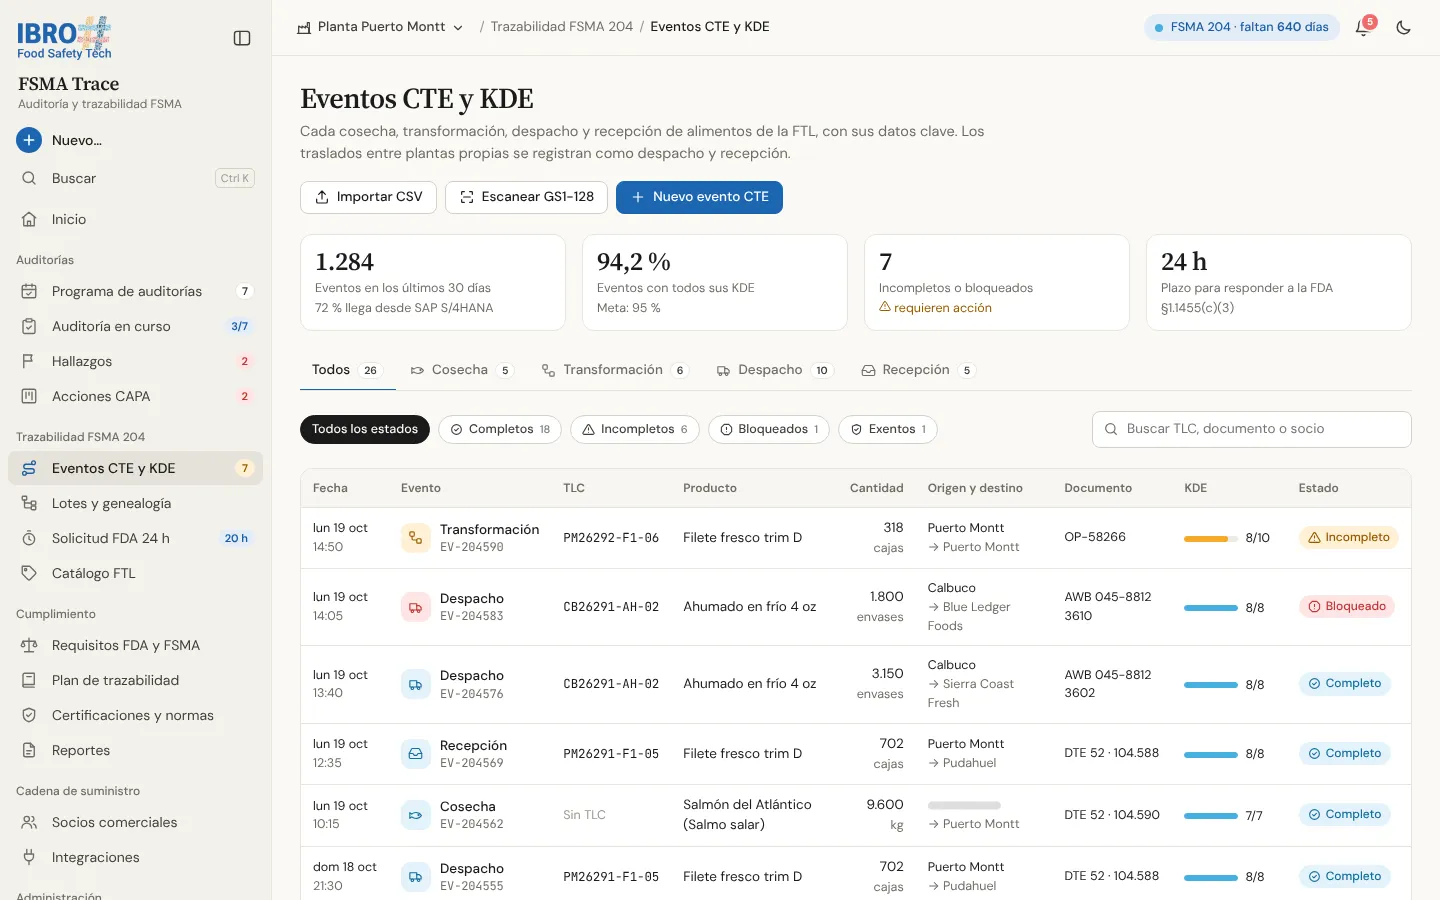Go to Inicio home
The image size is (1440, 900).
point(135,219)
